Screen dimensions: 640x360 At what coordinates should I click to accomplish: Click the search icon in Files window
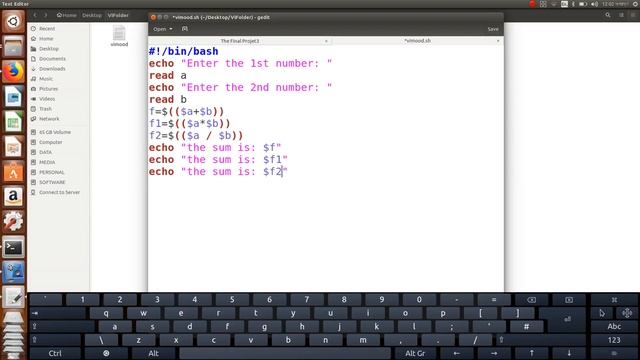608,15
